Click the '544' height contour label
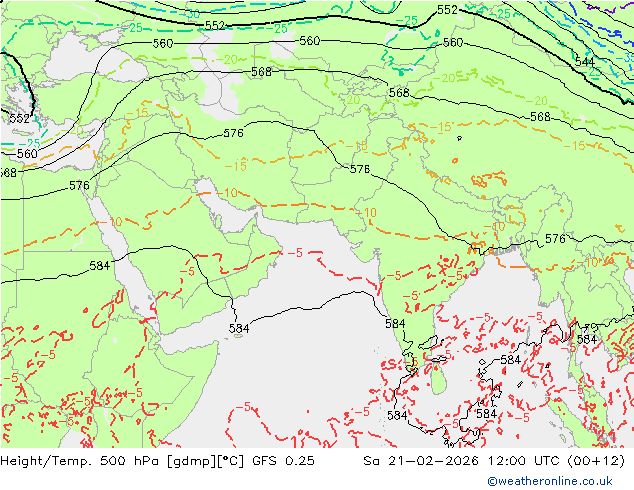Screen dimensions: 634x490 [584, 62]
